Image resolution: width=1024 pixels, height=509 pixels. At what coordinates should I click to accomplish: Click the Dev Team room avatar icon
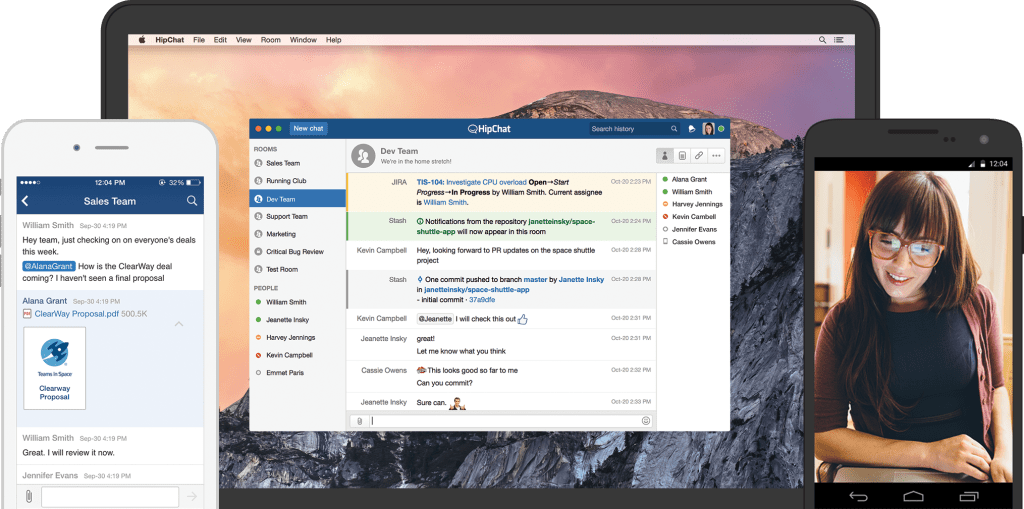click(x=363, y=156)
